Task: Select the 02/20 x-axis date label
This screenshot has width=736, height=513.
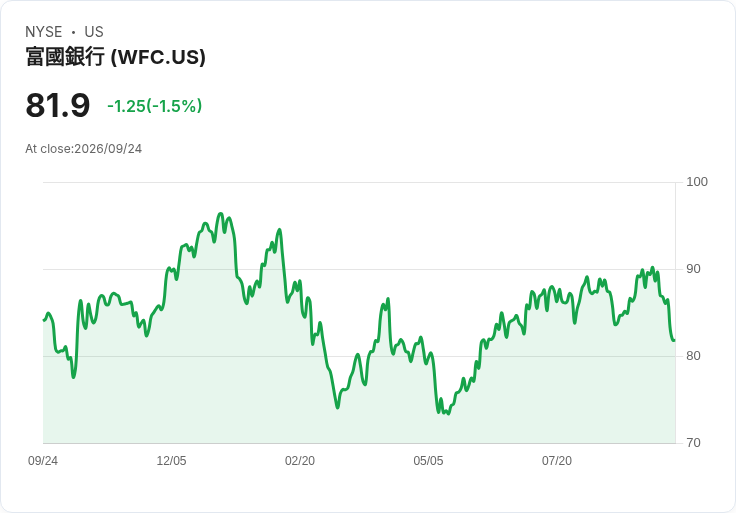Action: [300, 461]
